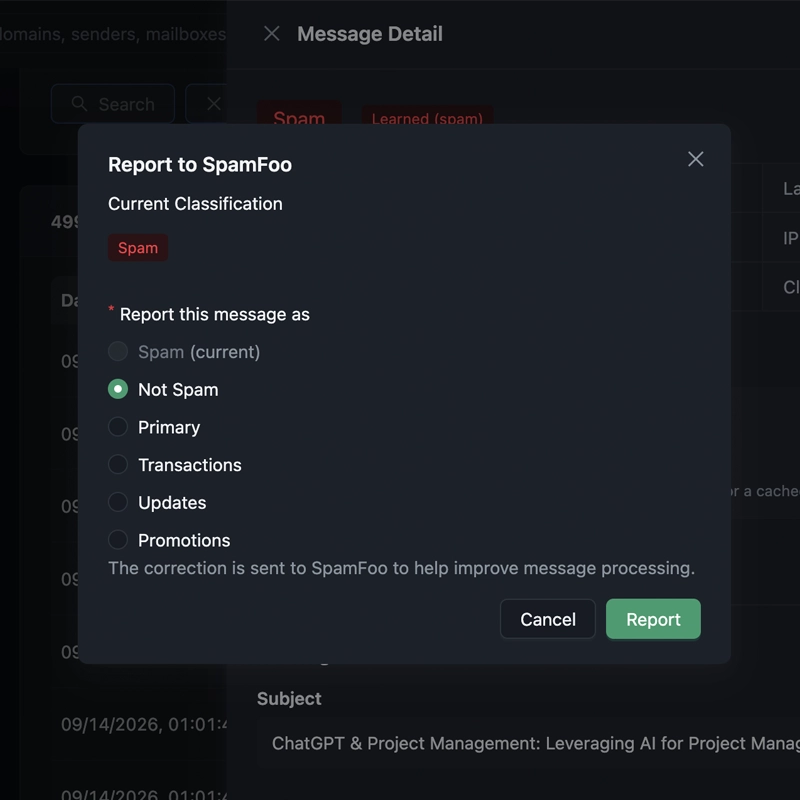Image resolution: width=800 pixels, height=800 pixels.
Task: Click the Report to SpamFoo heading
Action: 200,165
